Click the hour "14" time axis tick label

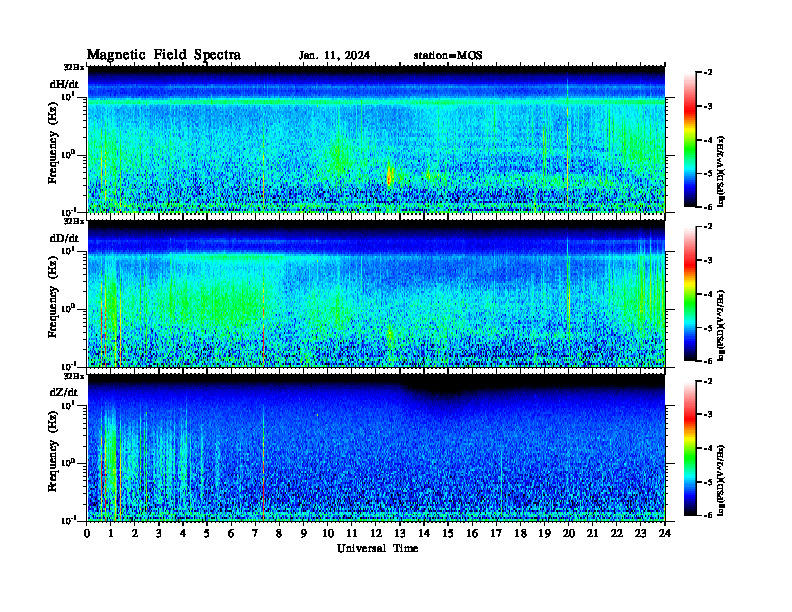[424, 534]
